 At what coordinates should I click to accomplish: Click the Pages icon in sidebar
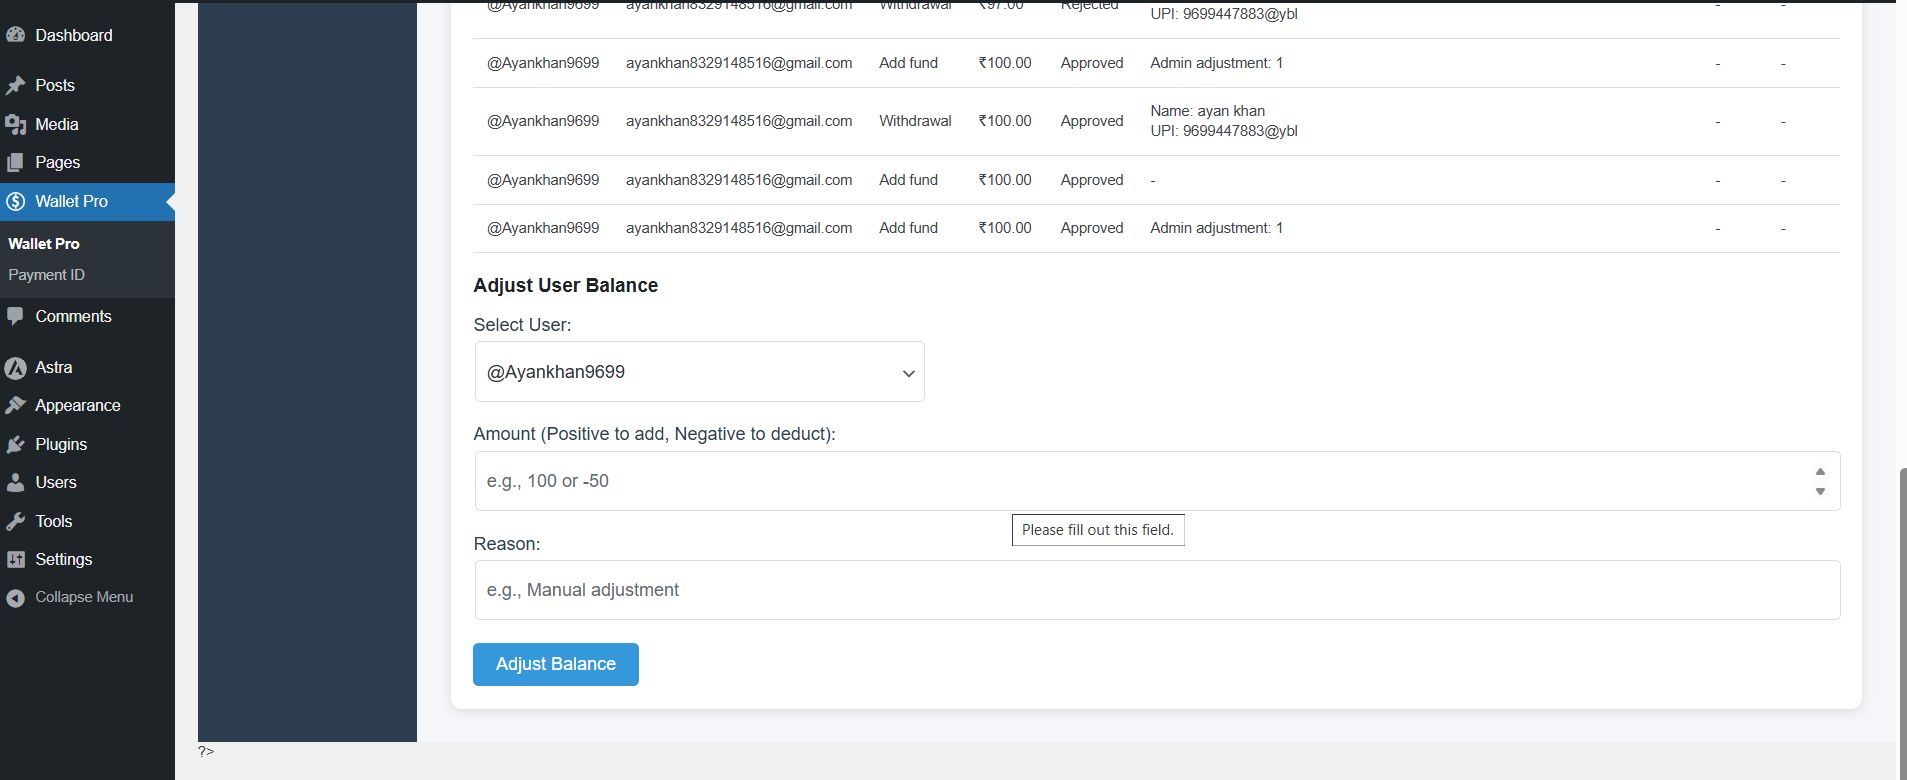click(x=15, y=163)
